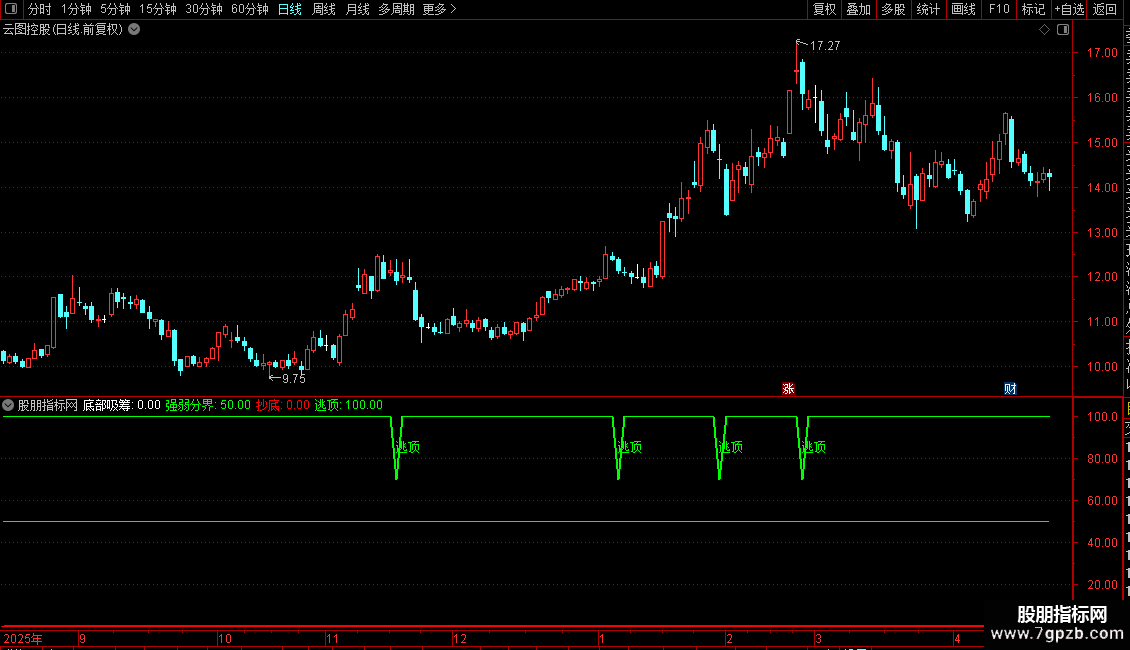Click the first 逃顶 signal label
This screenshot has height=650, width=1130.
(x=408, y=447)
